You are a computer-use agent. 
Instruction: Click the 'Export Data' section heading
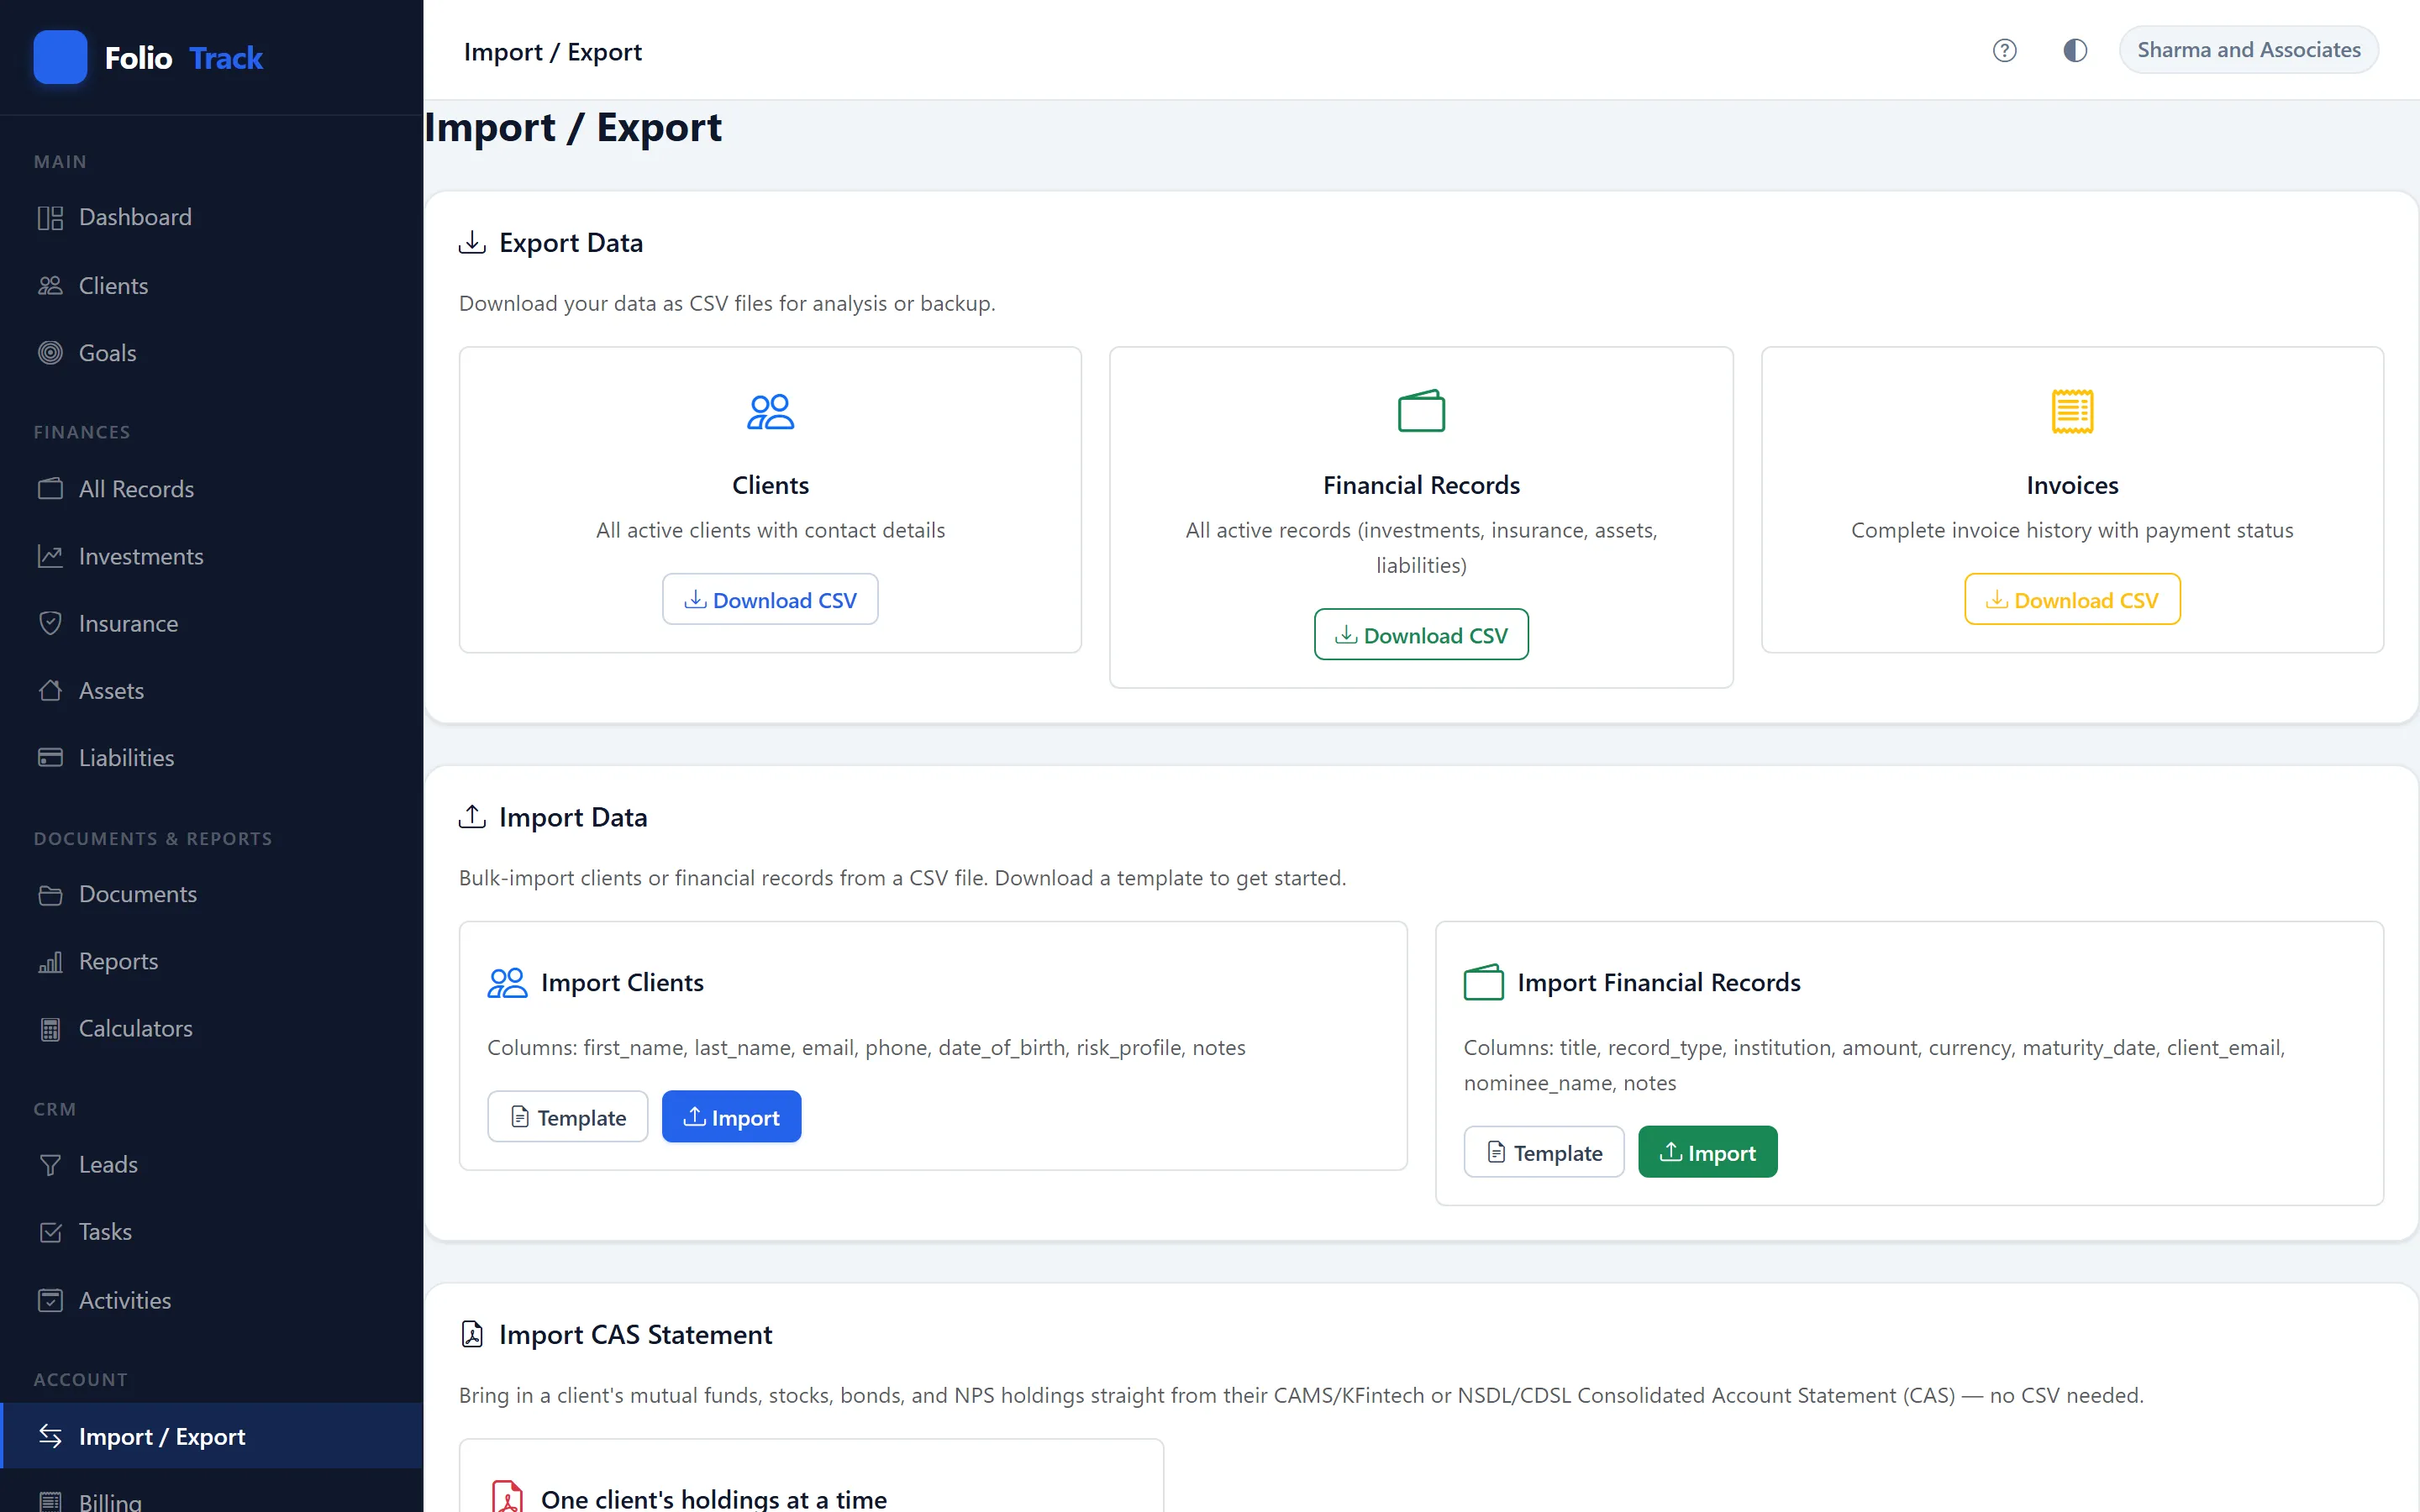[571, 243]
